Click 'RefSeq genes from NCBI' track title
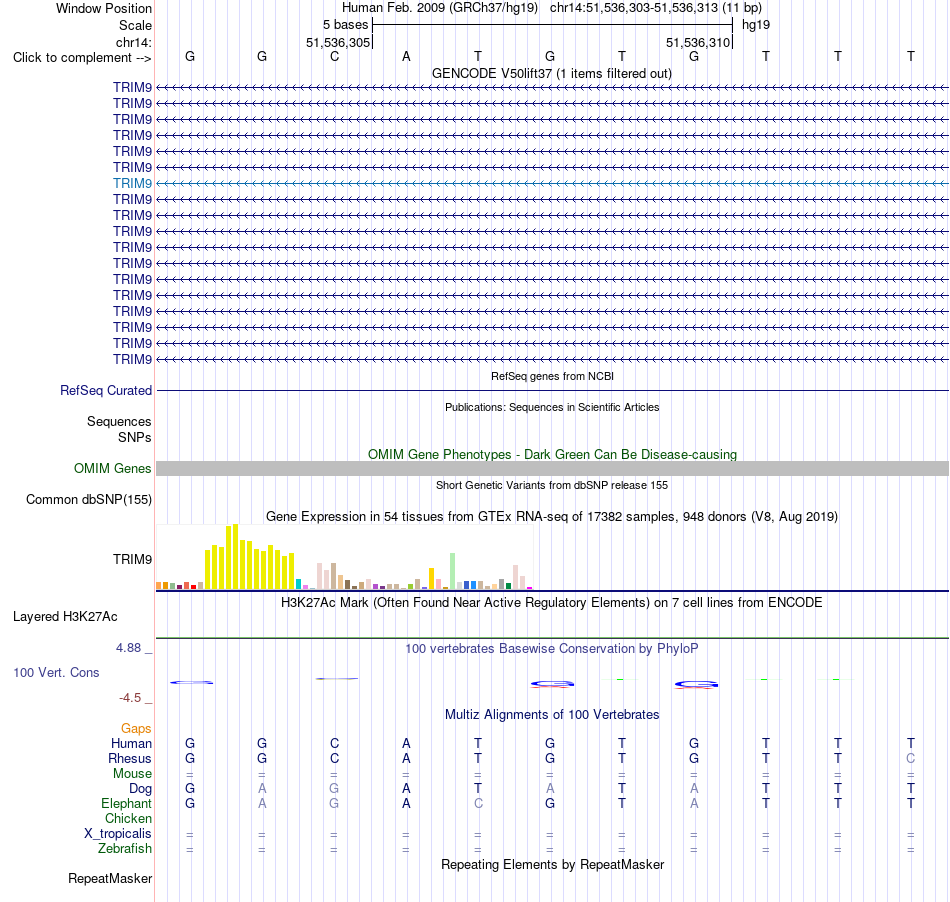The height and width of the screenshot is (902, 950). pyautogui.click(x=553, y=376)
